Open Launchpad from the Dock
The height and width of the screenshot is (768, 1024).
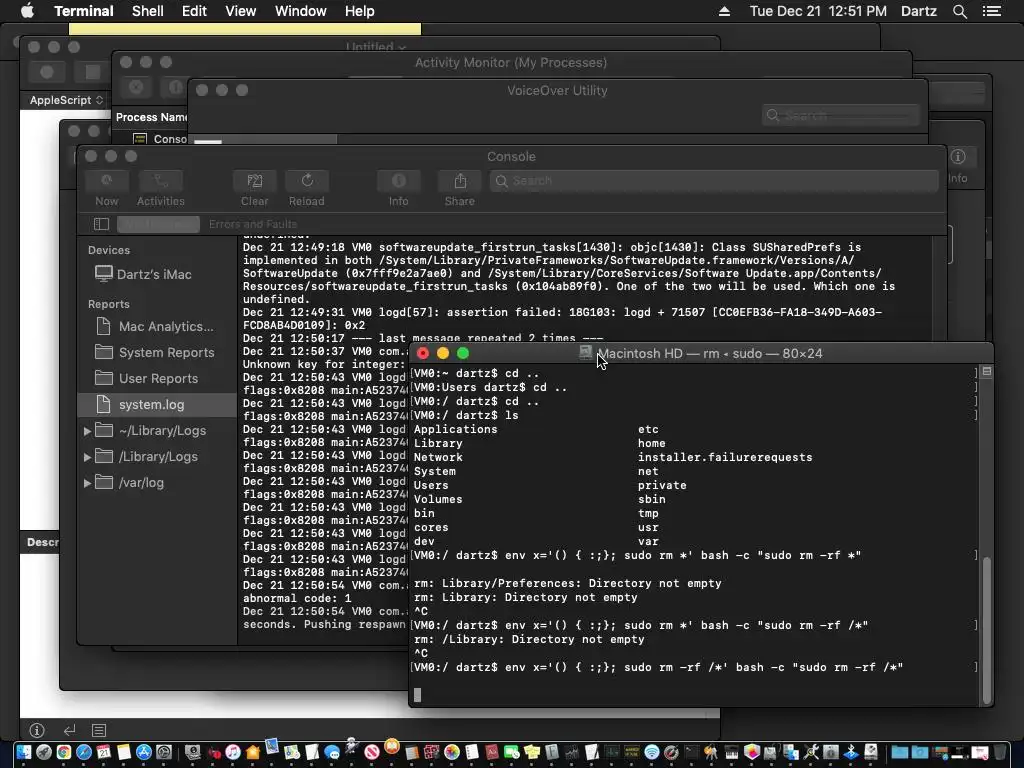click(44, 752)
